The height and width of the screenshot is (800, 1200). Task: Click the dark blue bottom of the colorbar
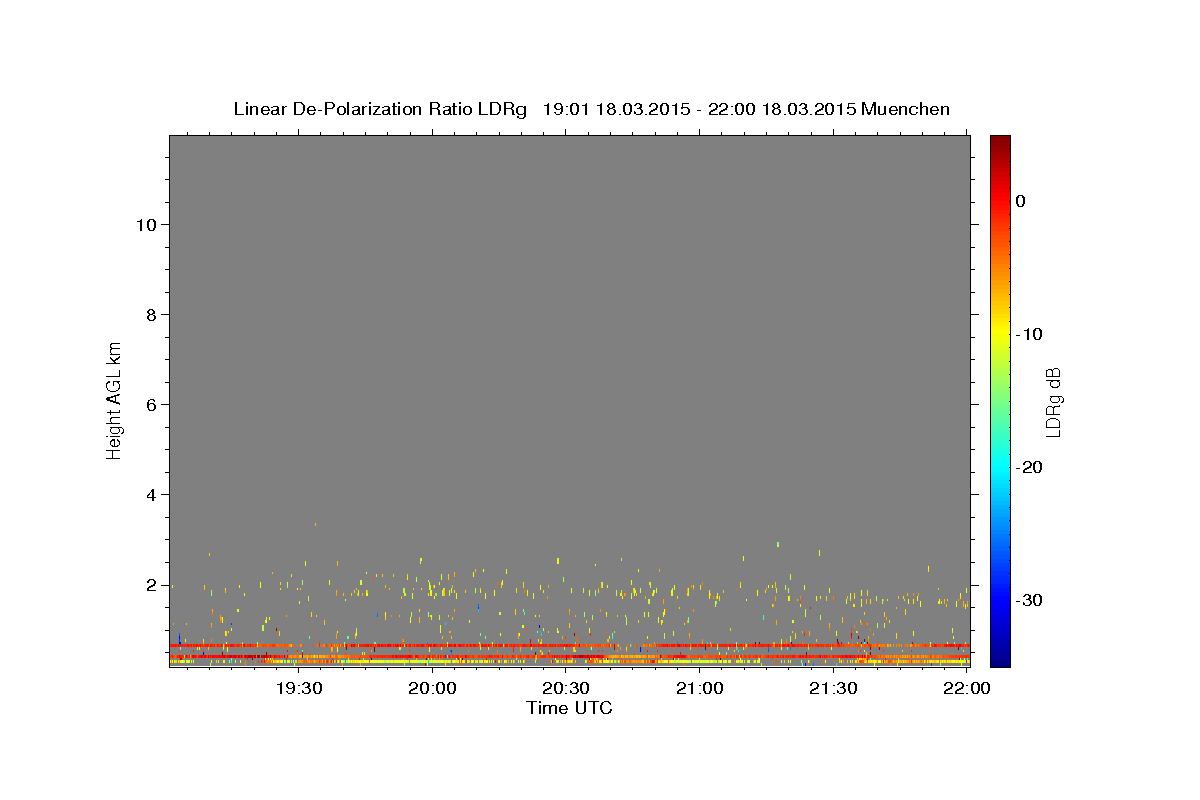[1000, 658]
